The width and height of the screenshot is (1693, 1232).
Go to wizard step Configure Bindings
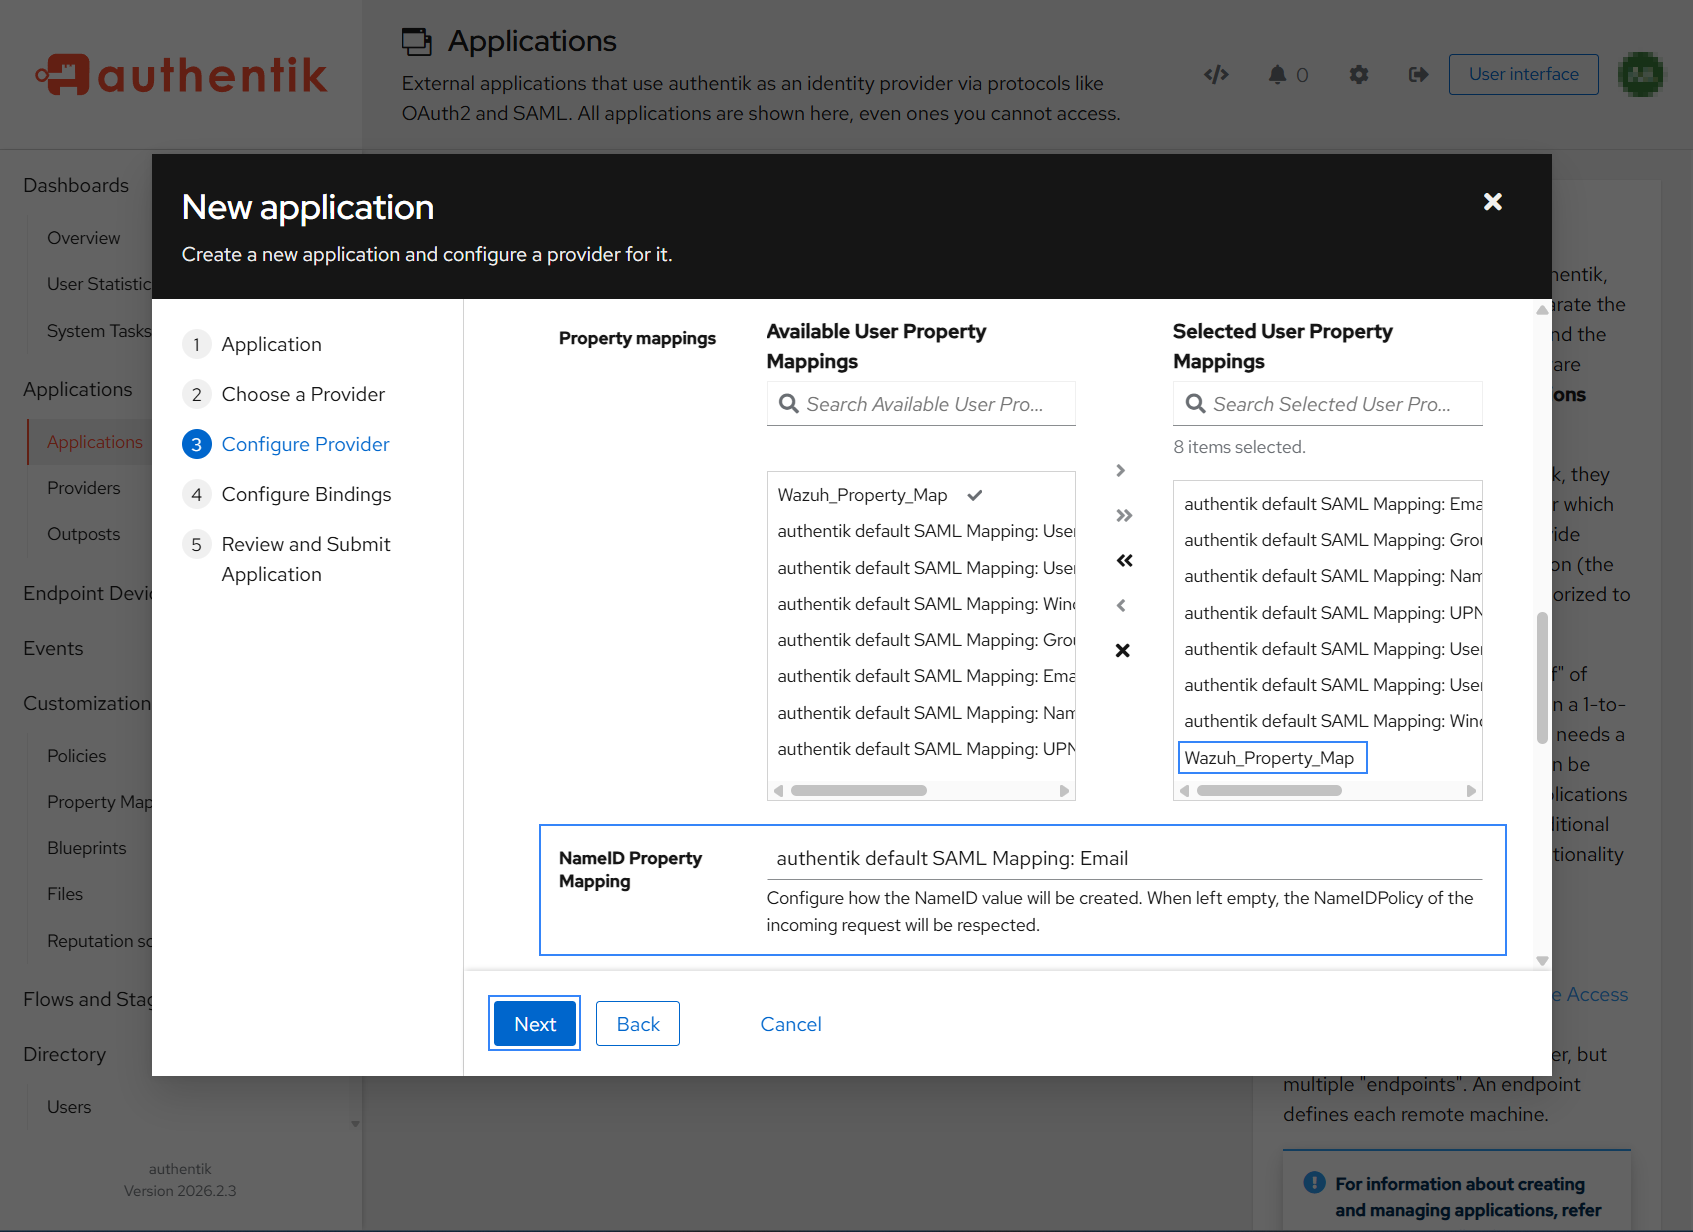(306, 494)
